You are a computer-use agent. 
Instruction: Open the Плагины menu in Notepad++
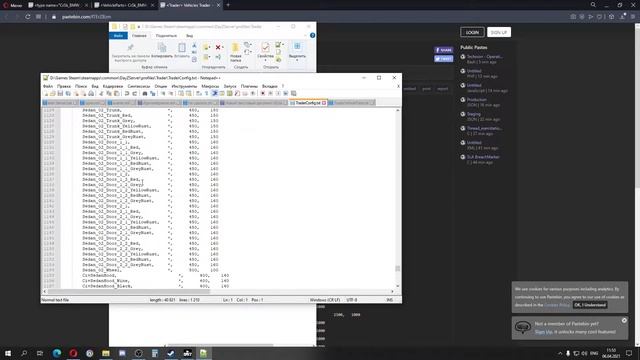pos(249,86)
